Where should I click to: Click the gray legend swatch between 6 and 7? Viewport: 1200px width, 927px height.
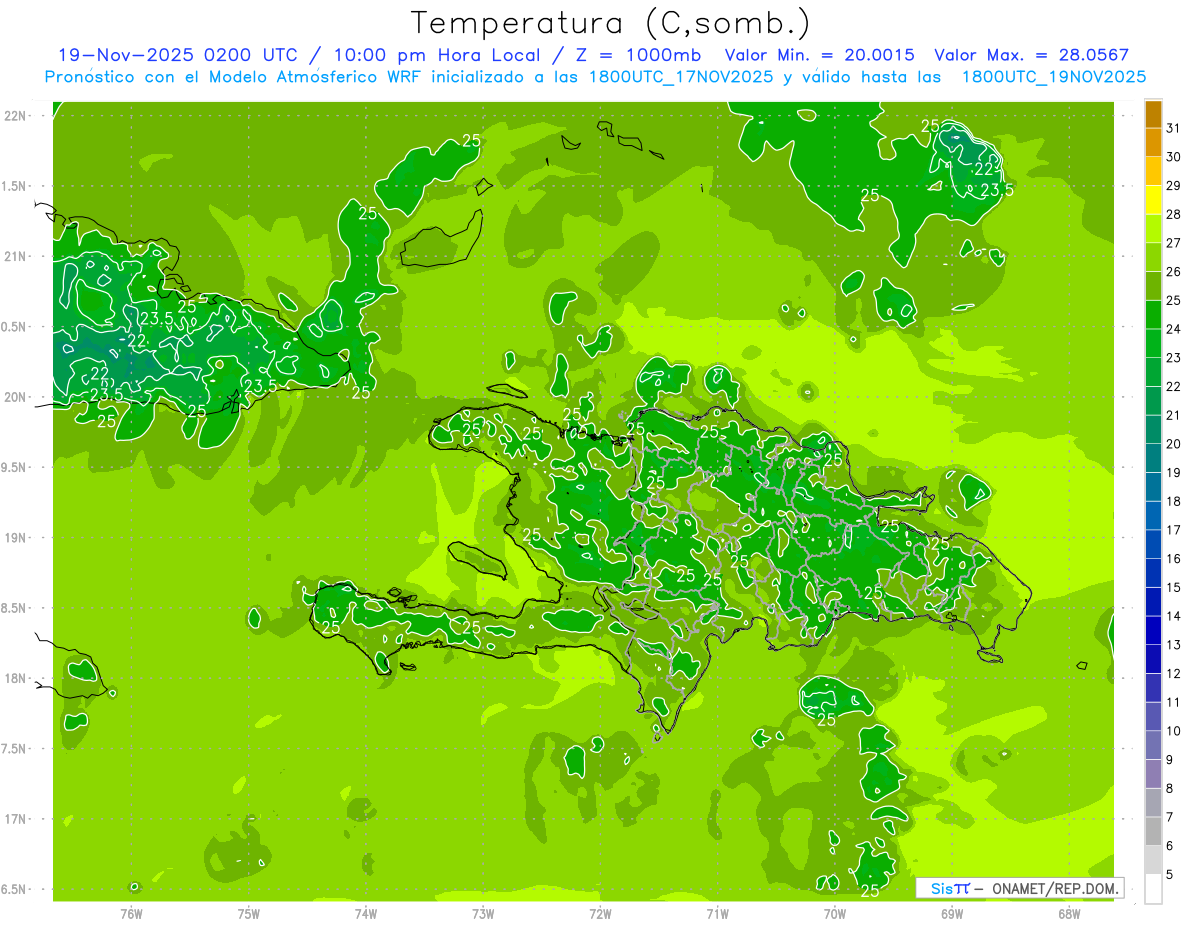tap(1153, 832)
